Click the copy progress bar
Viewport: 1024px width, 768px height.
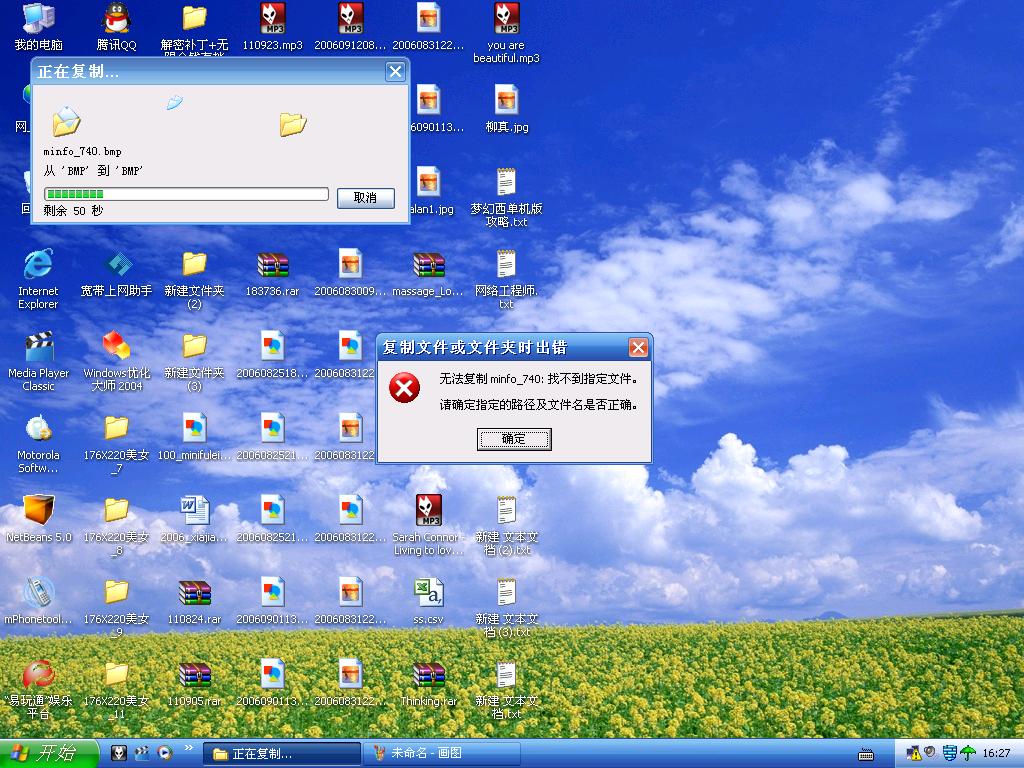(x=186, y=194)
